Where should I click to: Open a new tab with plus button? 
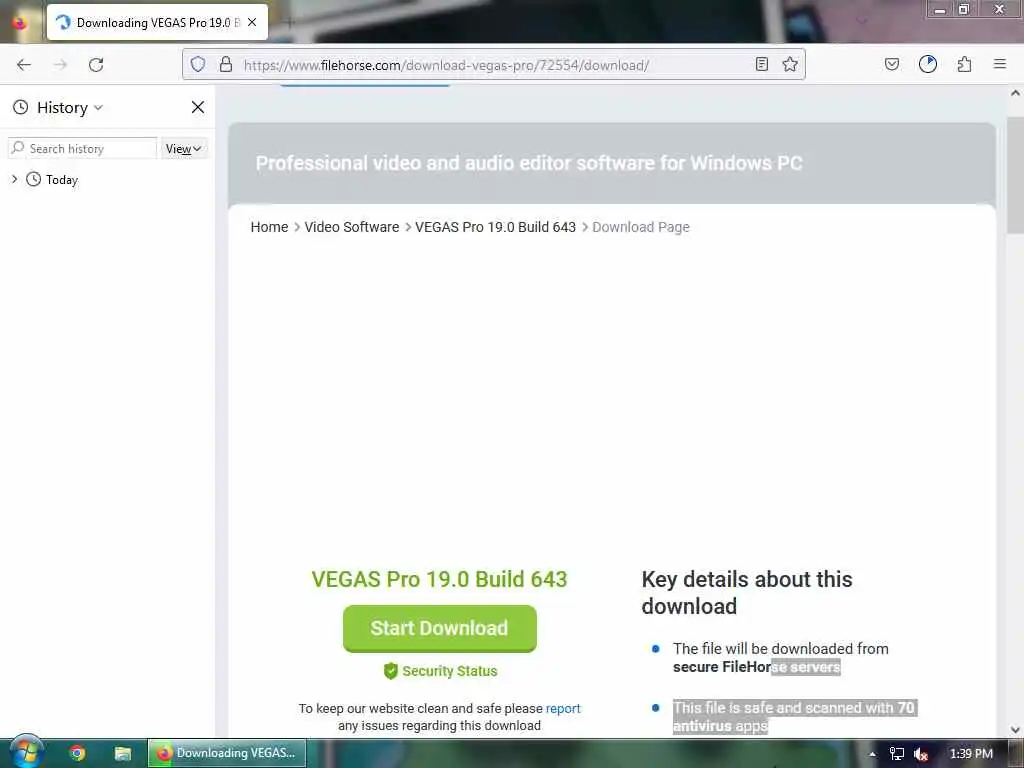[289, 22]
